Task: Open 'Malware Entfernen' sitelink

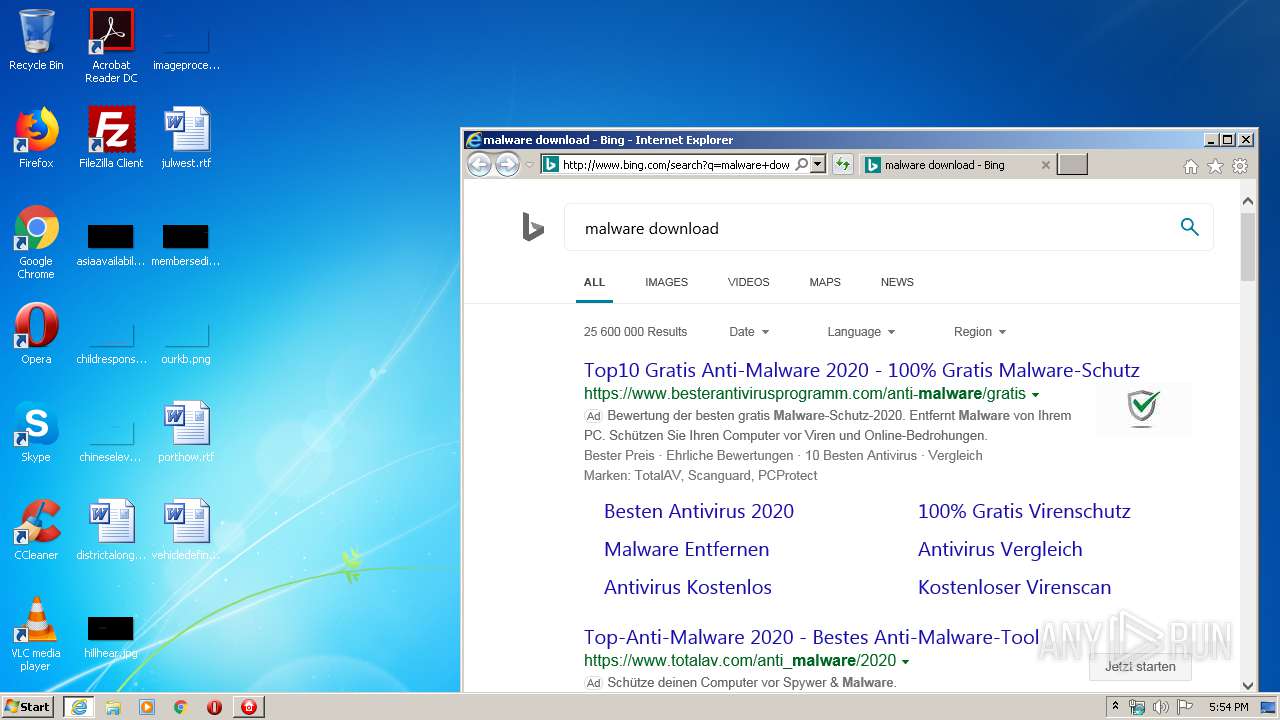Action: [687, 549]
